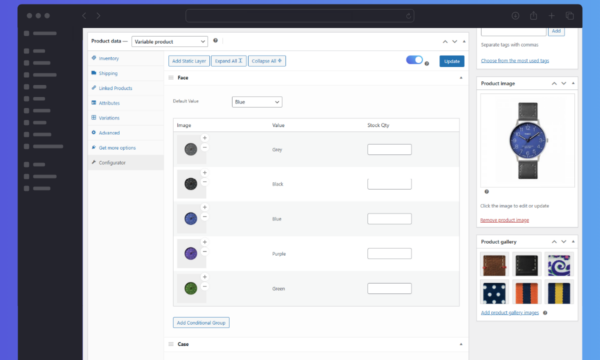Grab the Case layer drag handle
The width and height of the screenshot is (600, 360).
click(171, 344)
